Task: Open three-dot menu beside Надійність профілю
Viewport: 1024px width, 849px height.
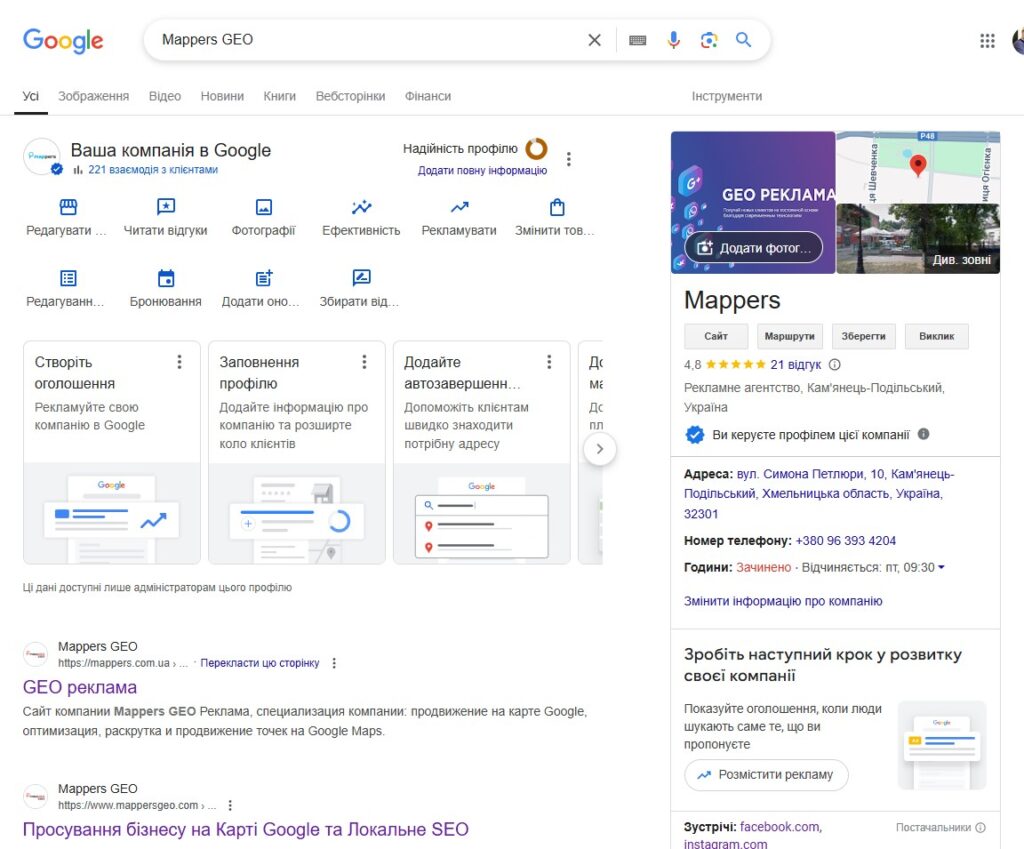Action: [x=569, y=159]
